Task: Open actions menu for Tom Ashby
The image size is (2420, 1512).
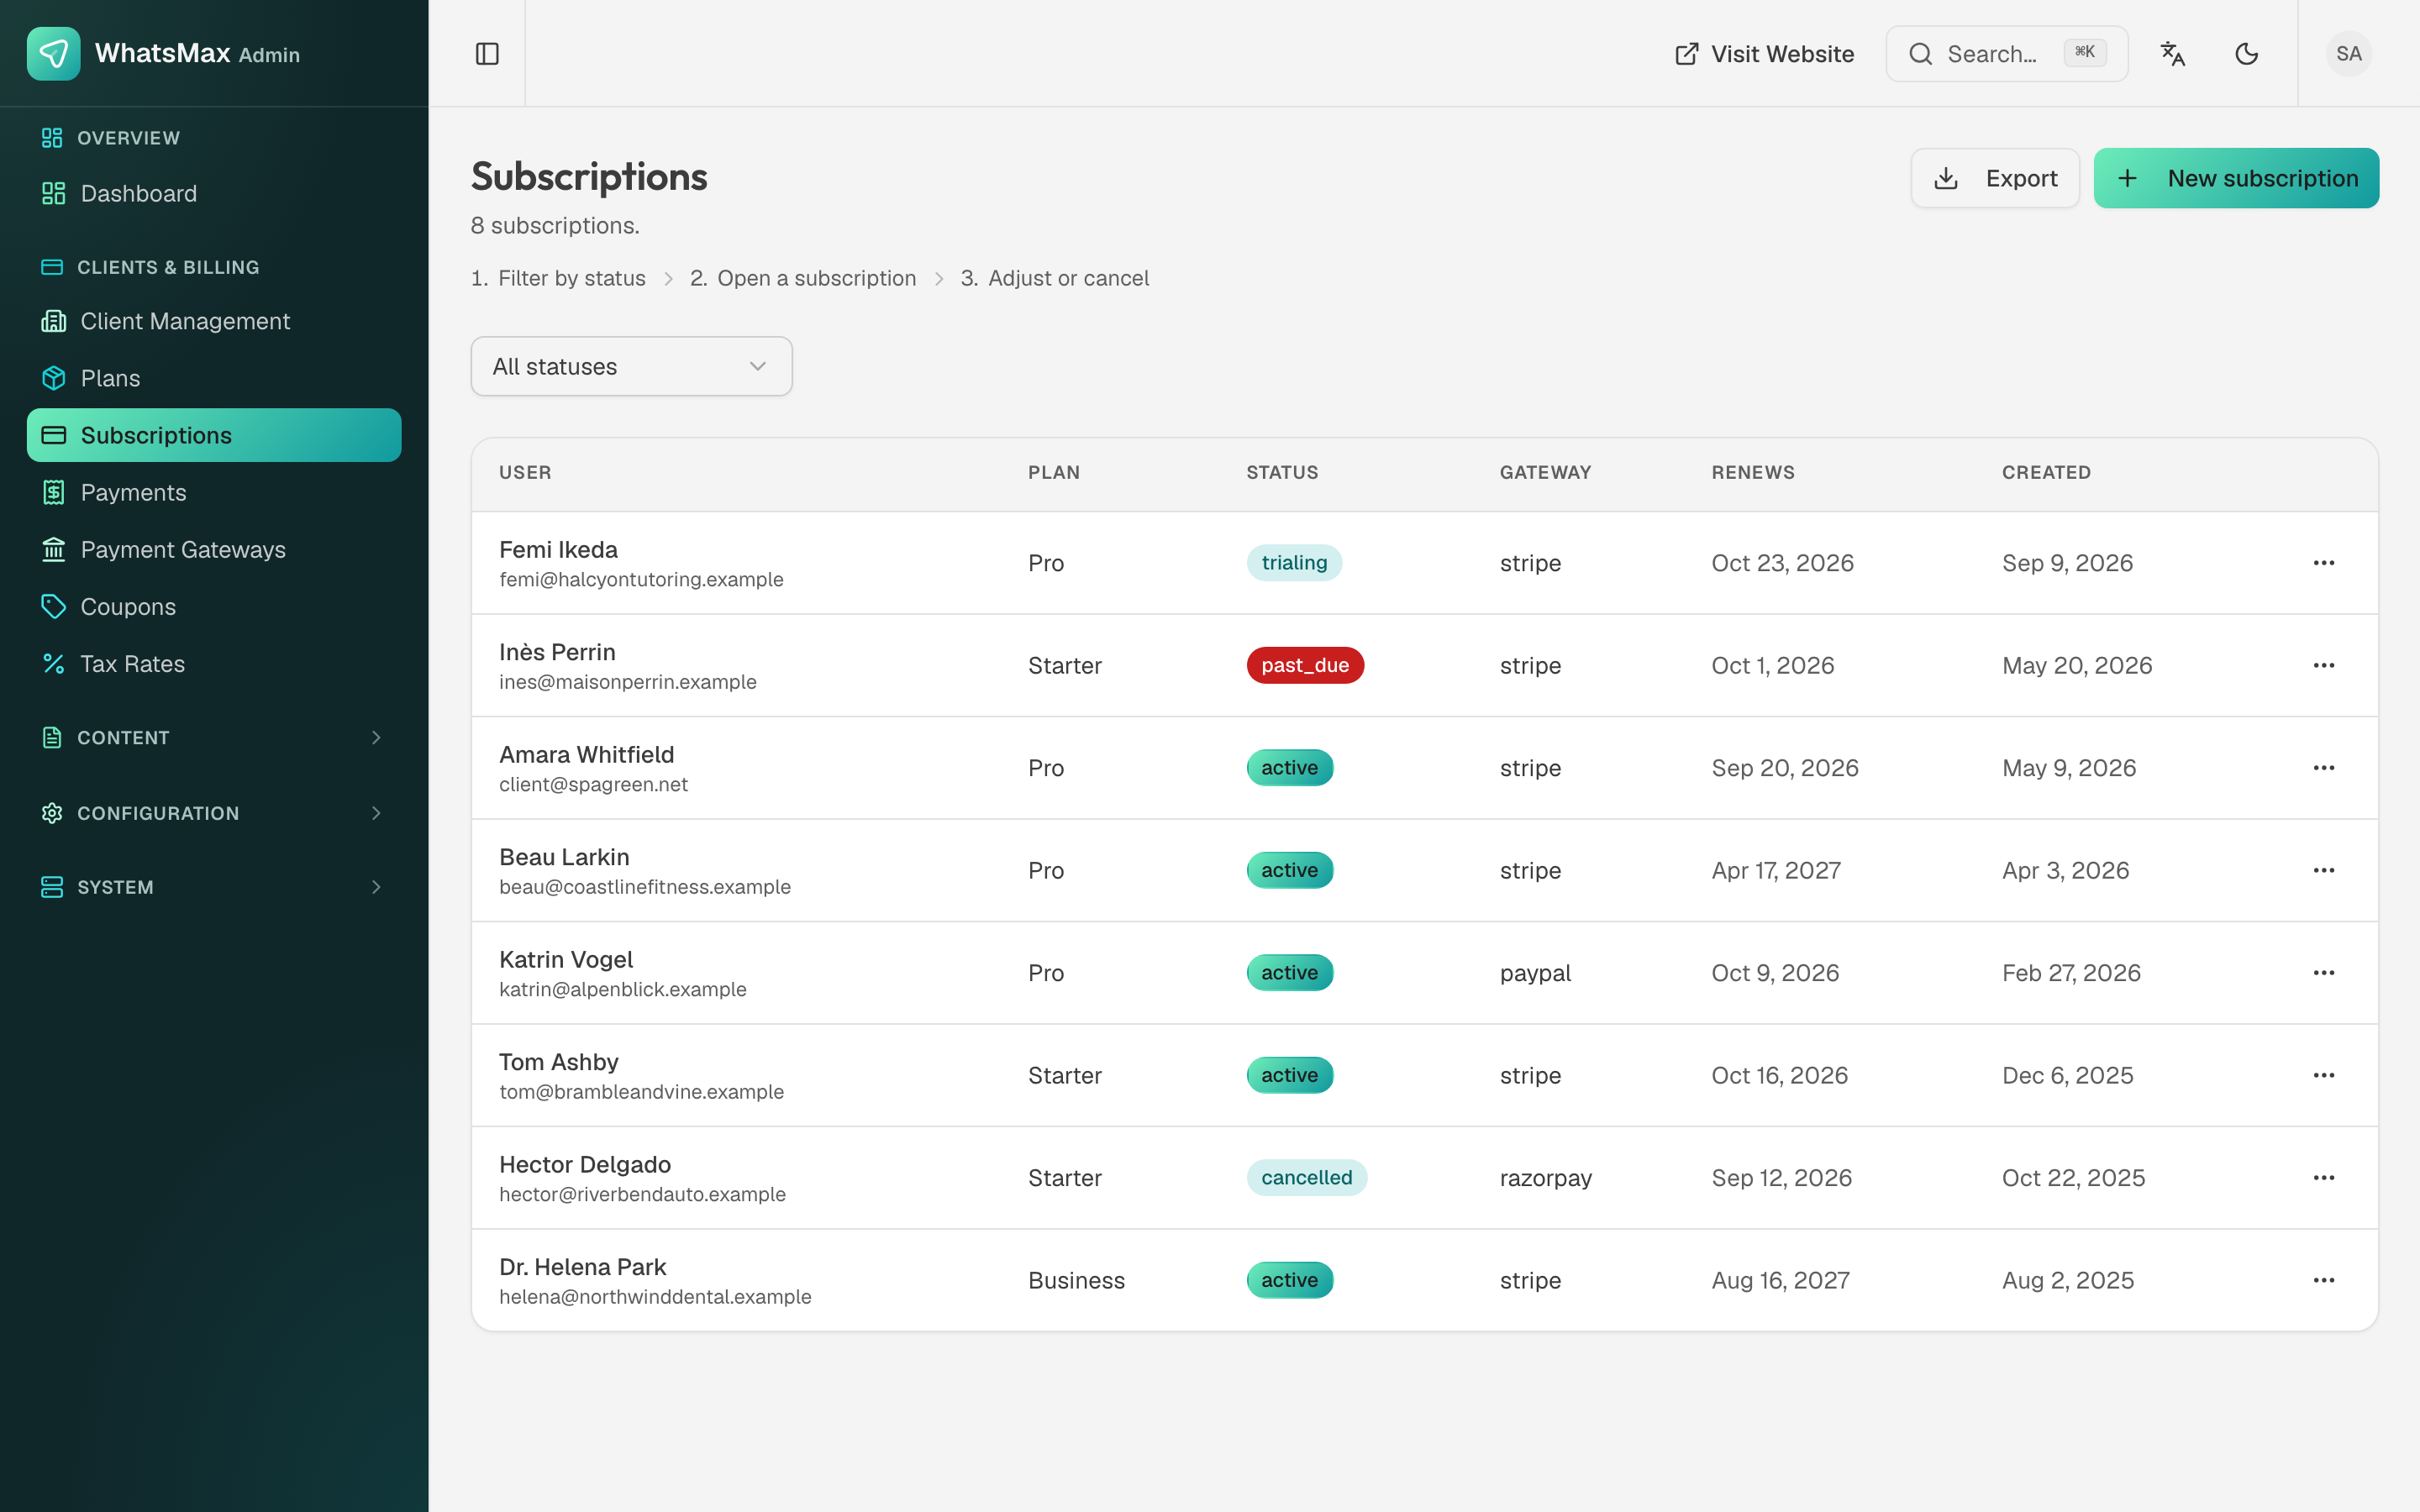Action: click(x=2324, y=1076)
